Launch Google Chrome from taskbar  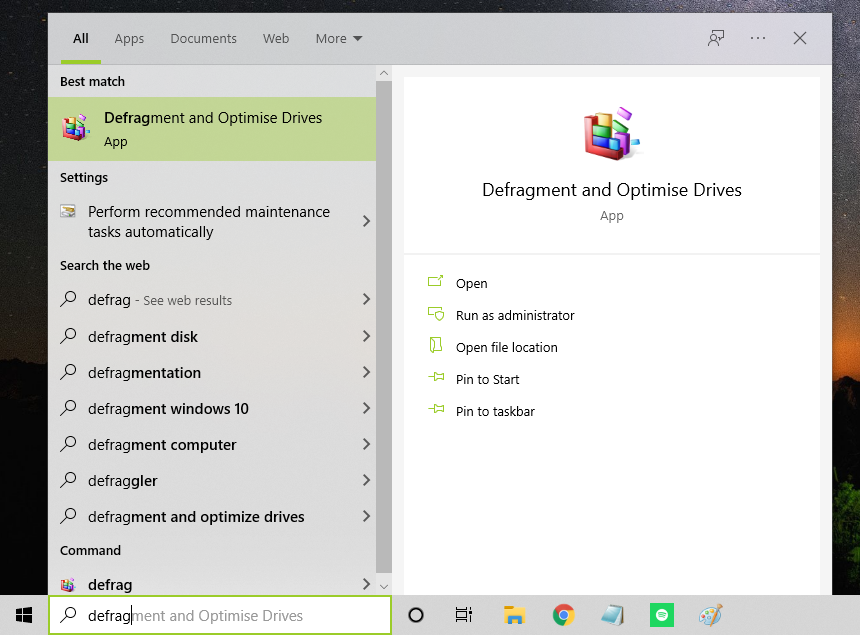[563, 615]
